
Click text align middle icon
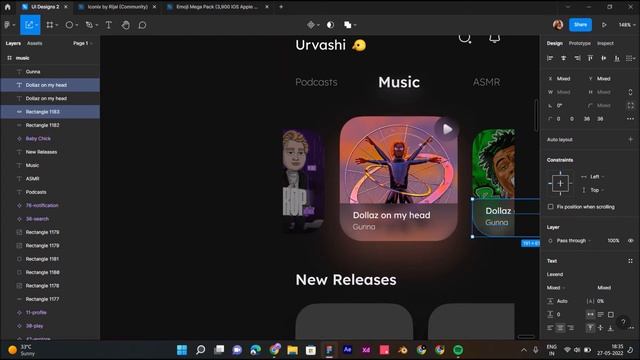click(x=600, y=328)
